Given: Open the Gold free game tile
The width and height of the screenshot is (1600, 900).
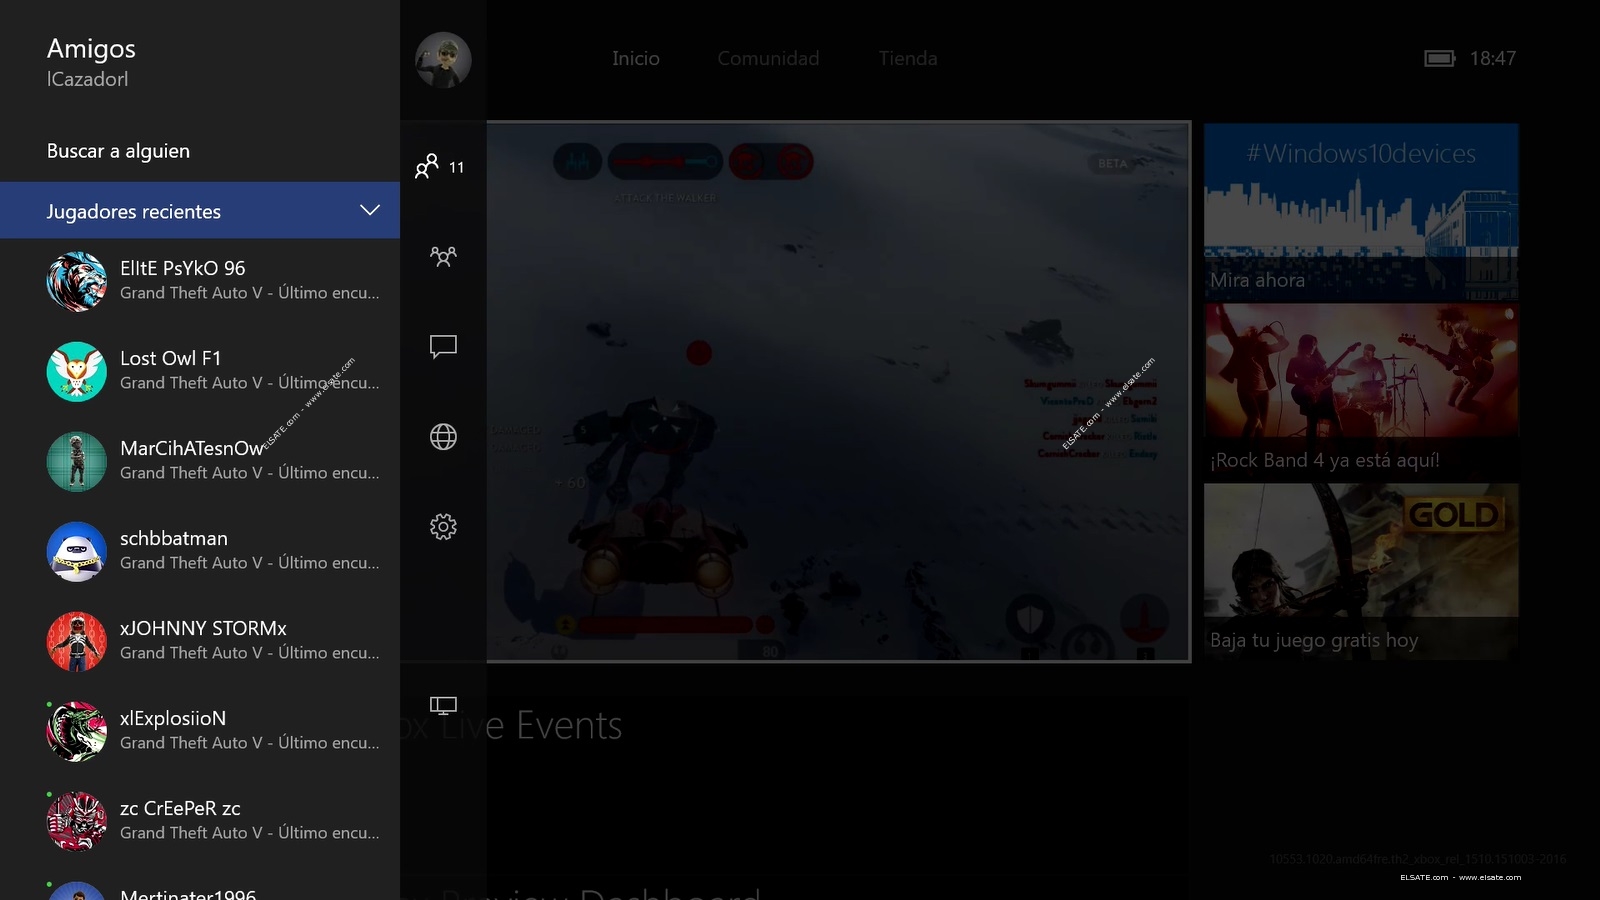Looking at the screenshot, I should click(1361, 571).
